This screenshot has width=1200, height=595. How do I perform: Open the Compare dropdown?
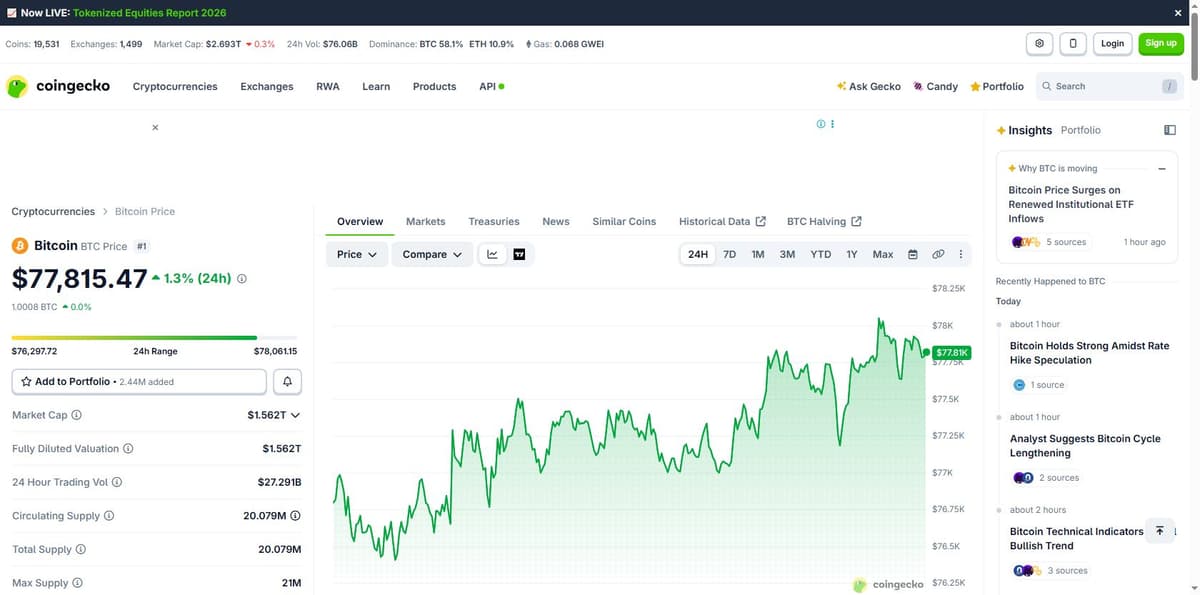pos(432,254)
